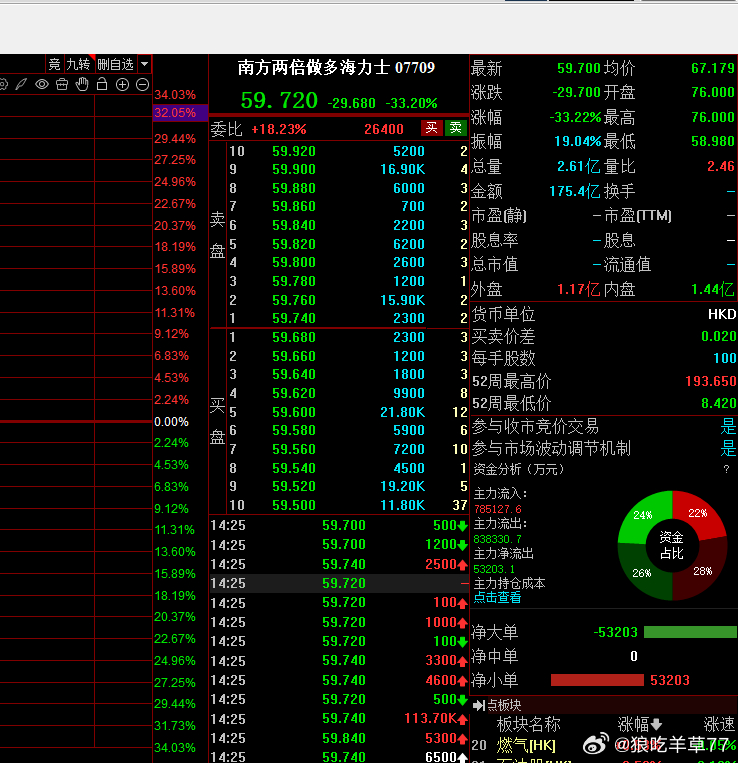
Task: Toggle the eye visibility icon
Action: (42, 85)
